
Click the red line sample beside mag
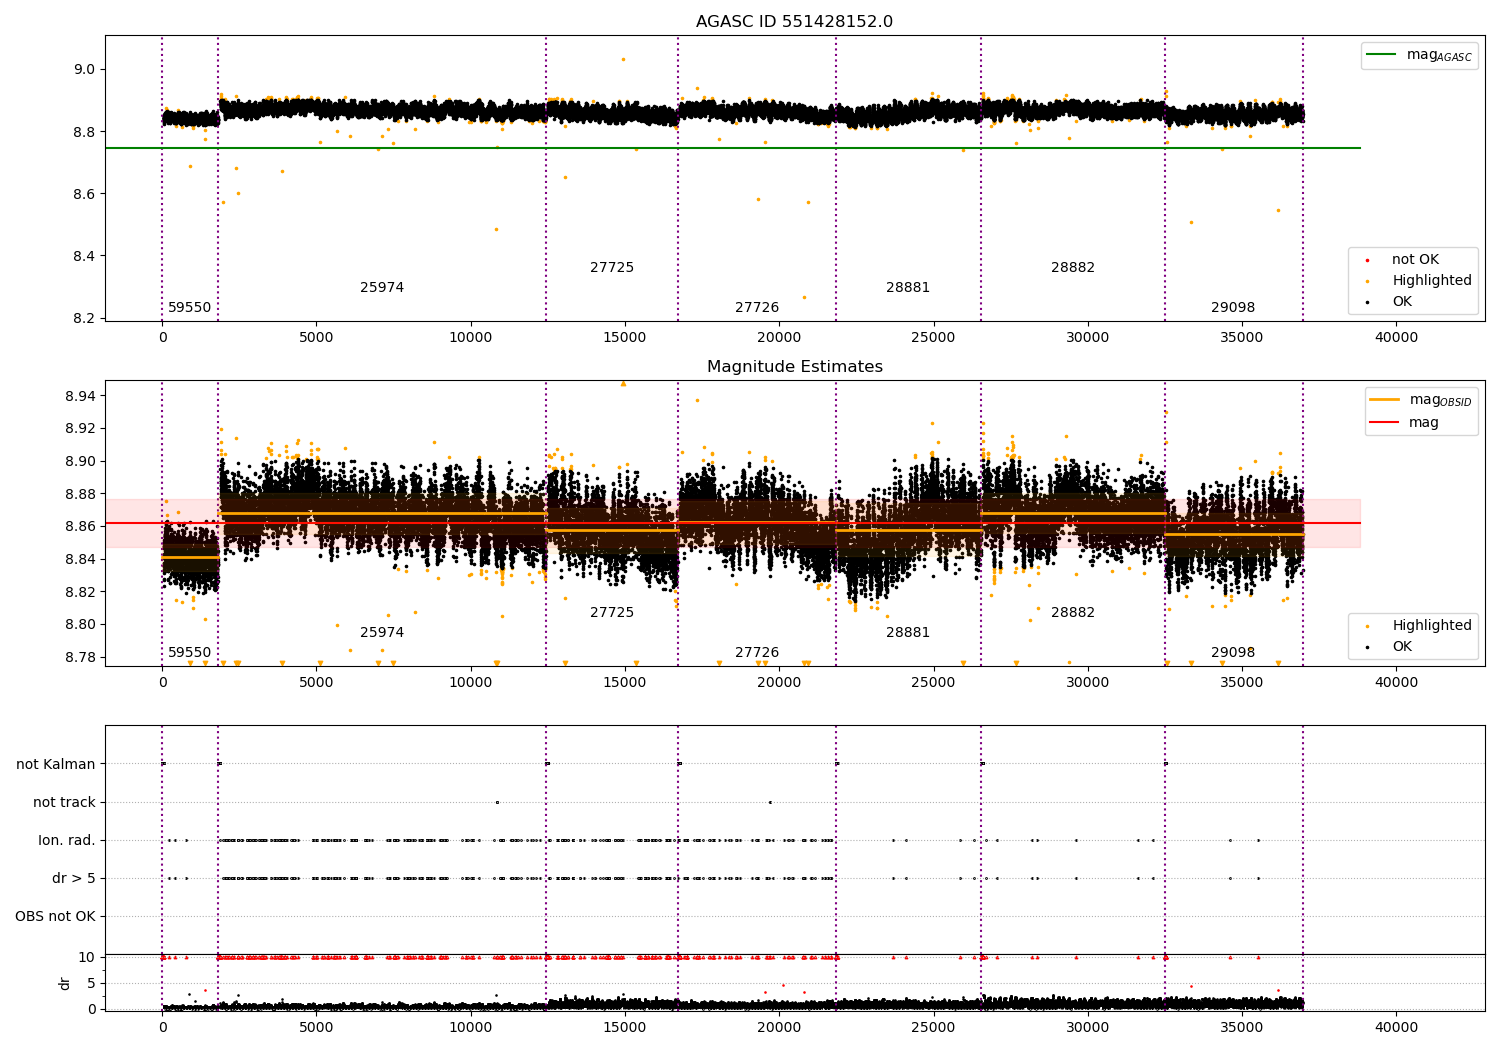pos(1385,423)
